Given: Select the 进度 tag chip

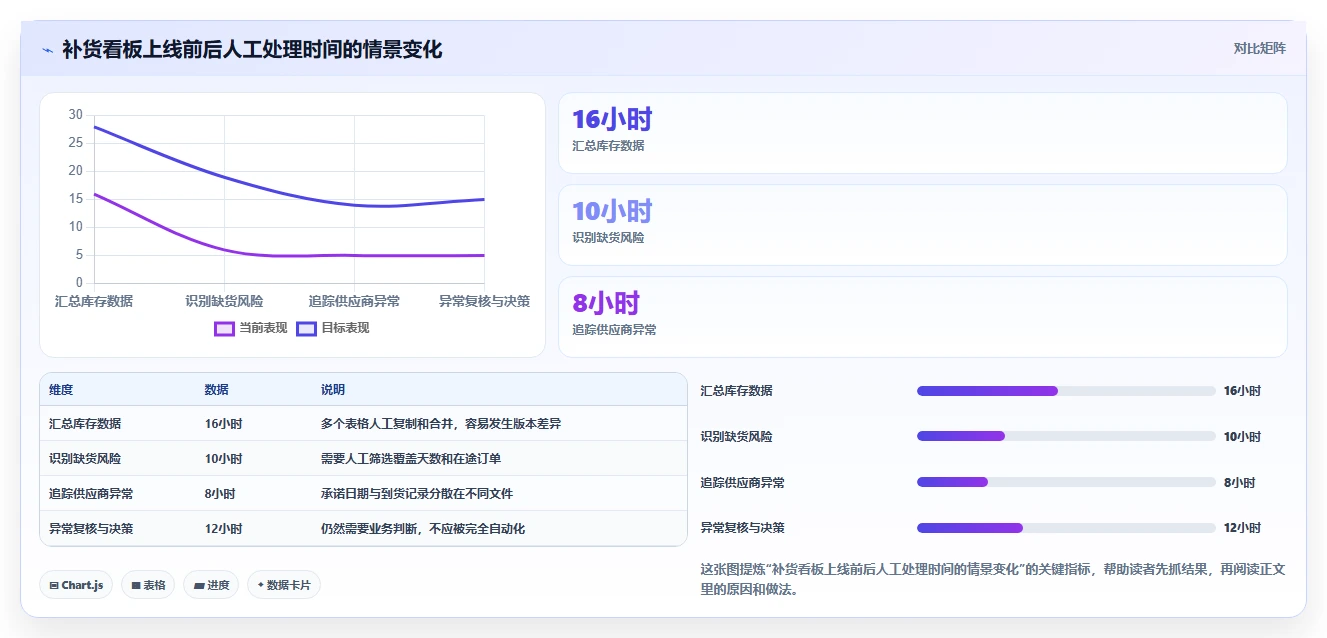Looking at the screenshot, I should (211, 585).
